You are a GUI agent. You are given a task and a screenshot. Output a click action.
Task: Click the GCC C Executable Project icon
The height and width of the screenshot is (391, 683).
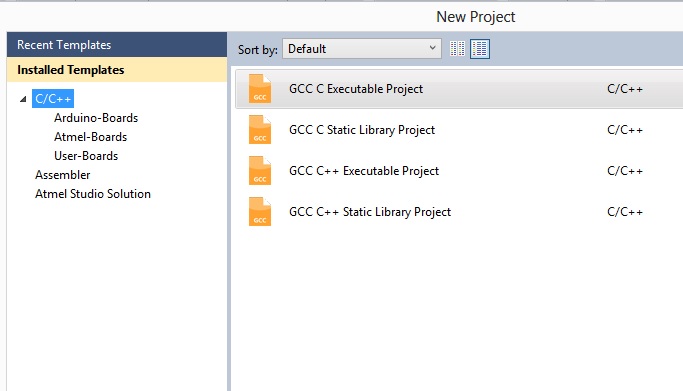[260, 89]
